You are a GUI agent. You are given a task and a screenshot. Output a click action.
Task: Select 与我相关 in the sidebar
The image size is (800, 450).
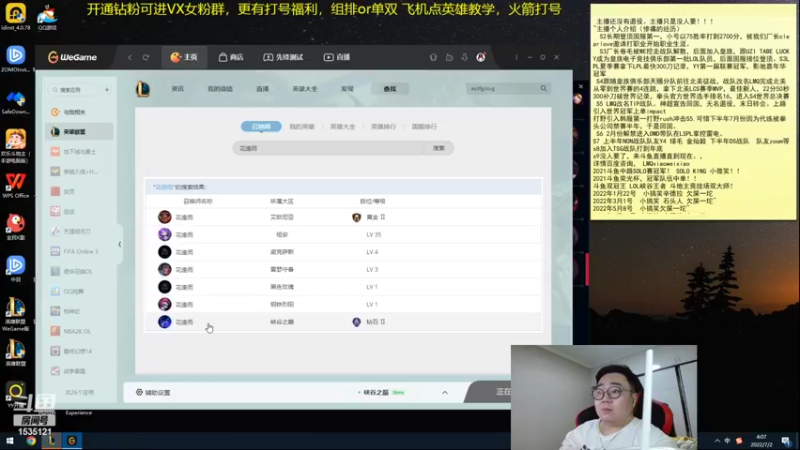(x=80, y=112)
